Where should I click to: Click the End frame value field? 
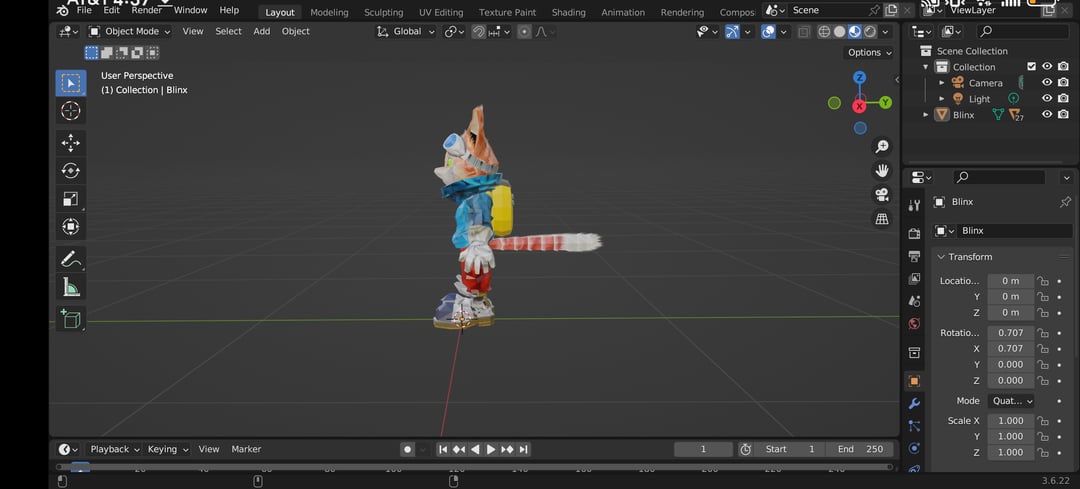(860, 449)
